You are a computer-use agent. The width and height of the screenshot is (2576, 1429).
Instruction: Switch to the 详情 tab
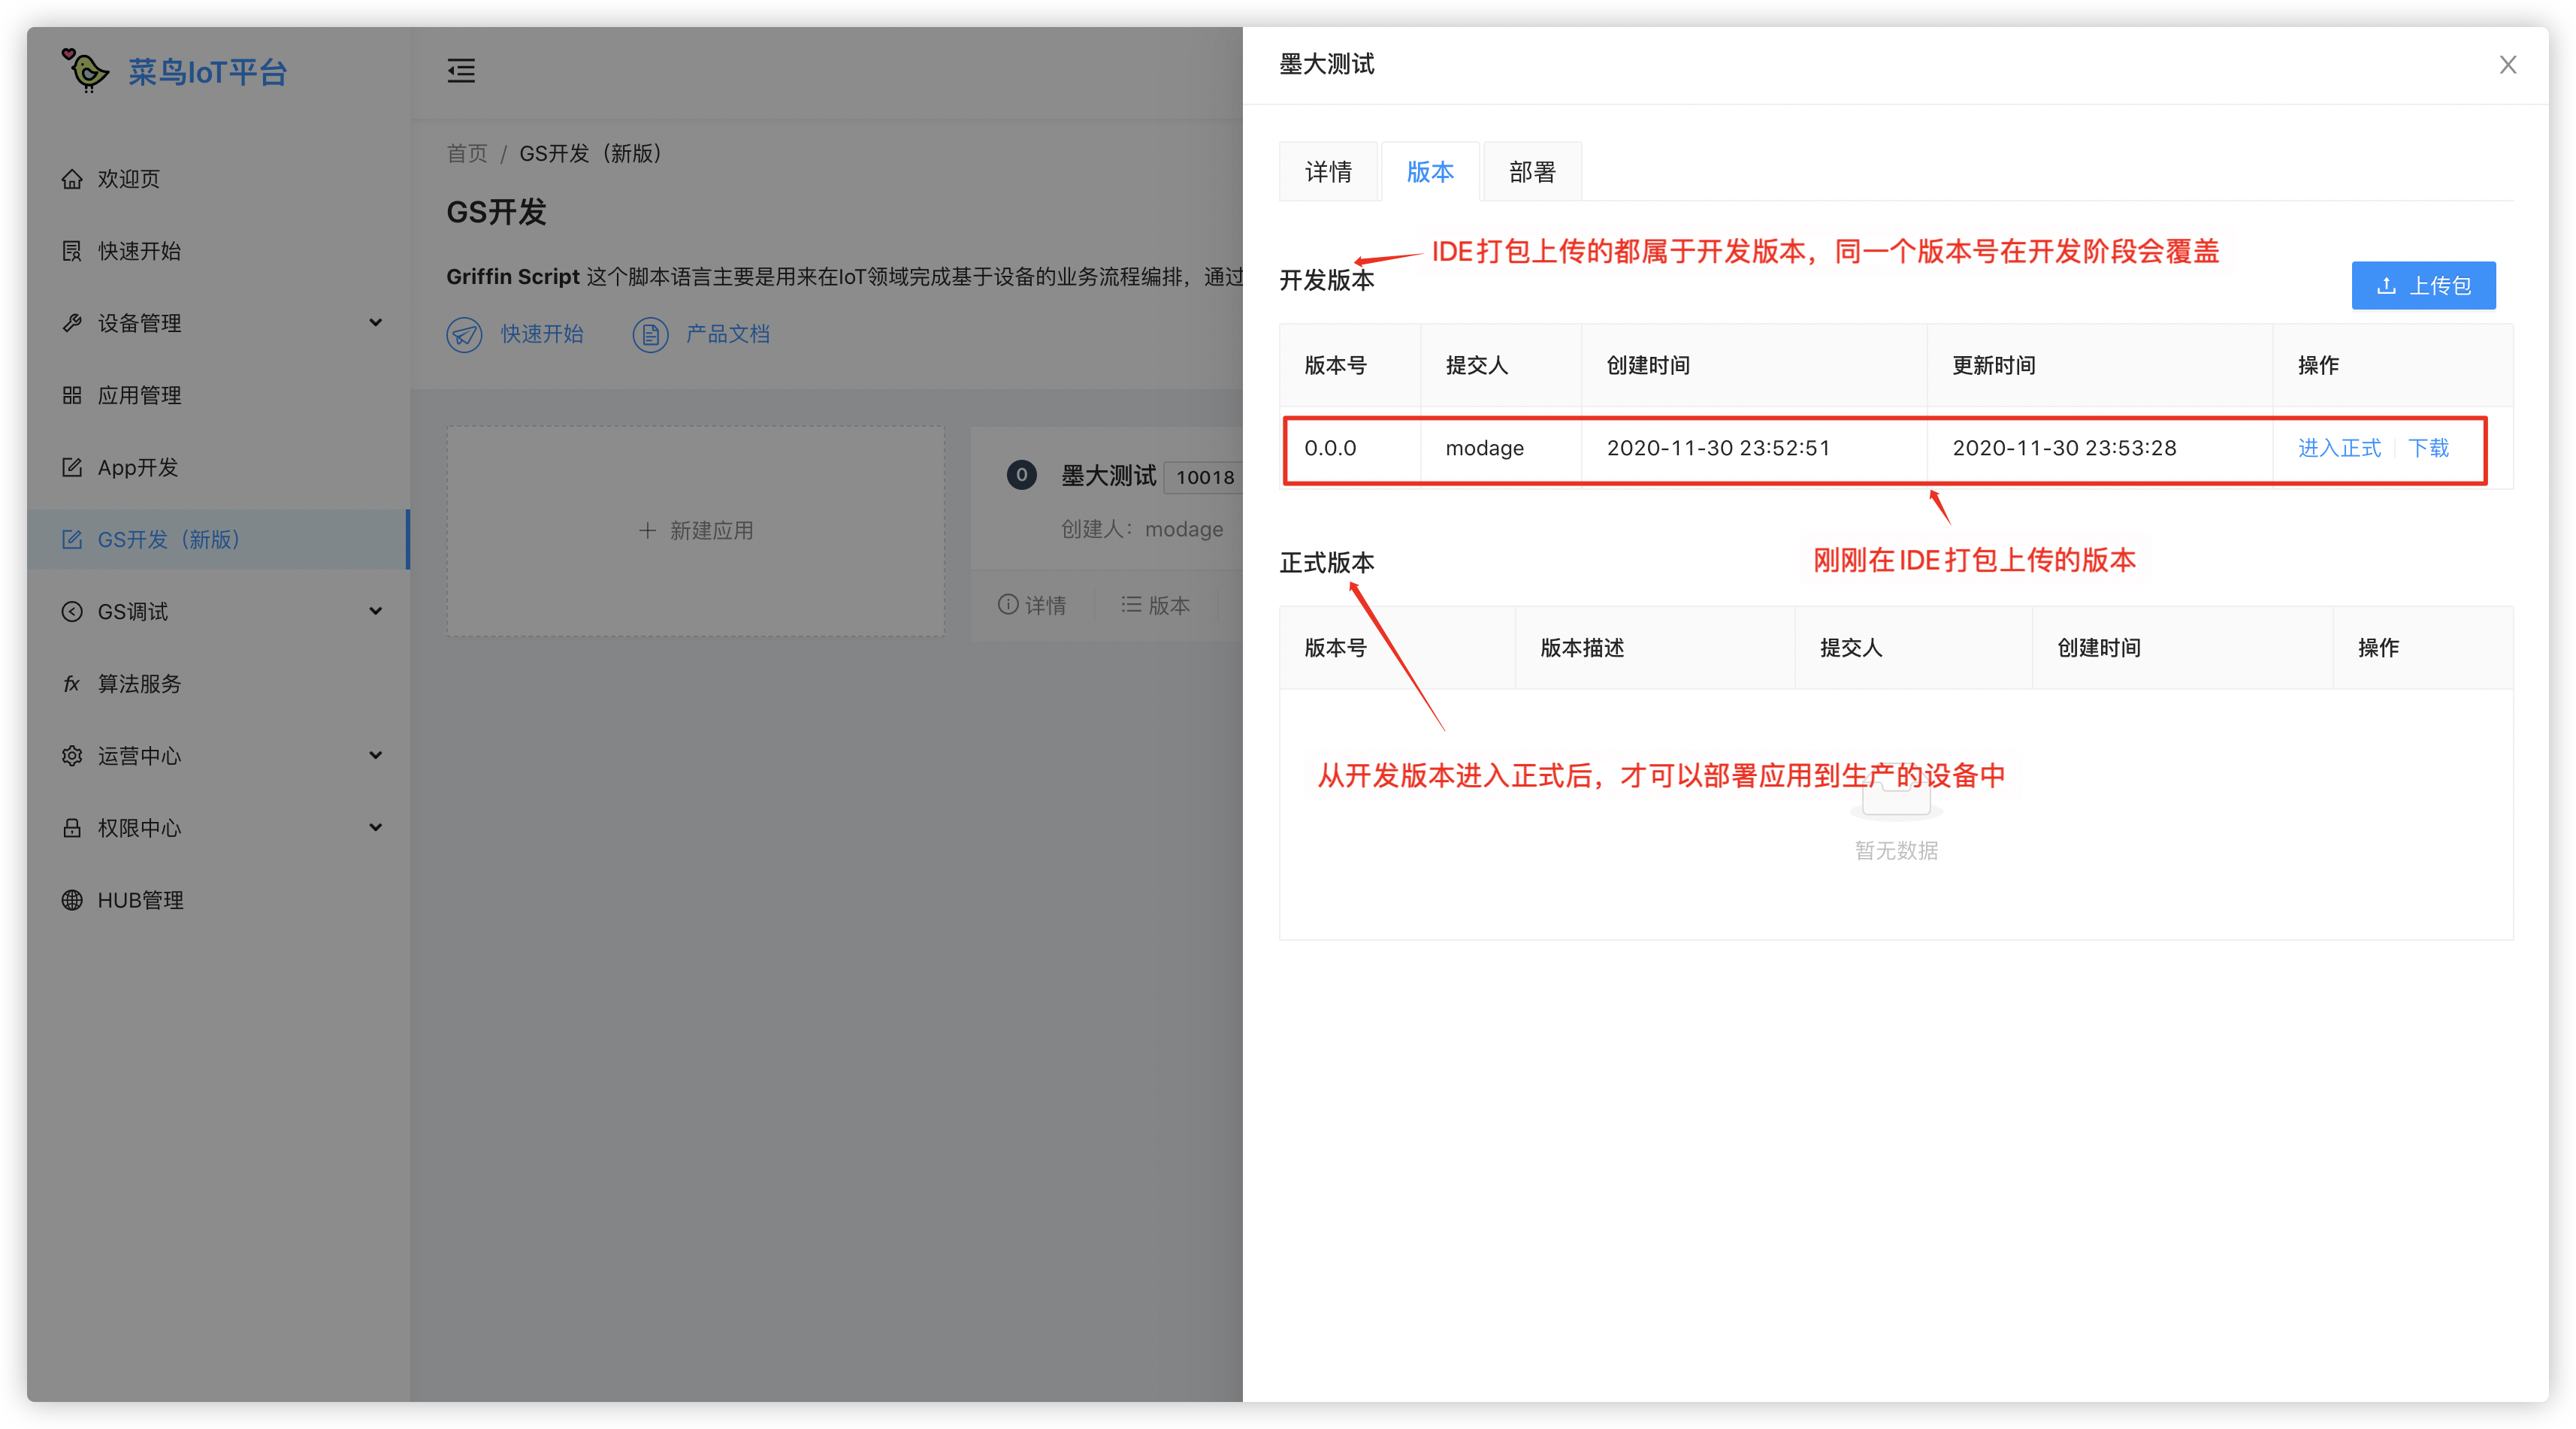click(1328, 172)
